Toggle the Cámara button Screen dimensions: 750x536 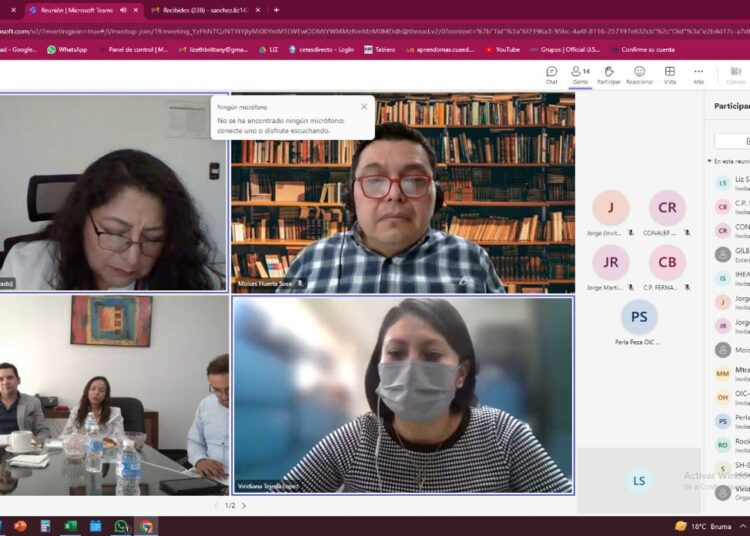click(736, 74)
